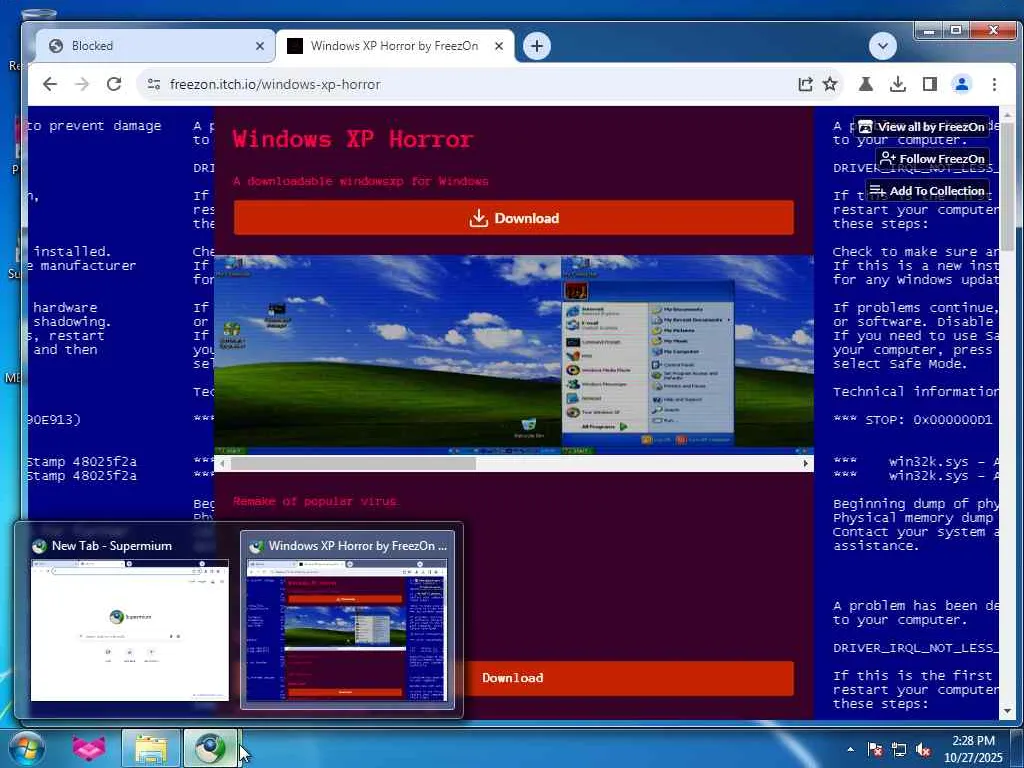Open the profile avatar menu
1024x768 pixels.
(x=961, y=84)
